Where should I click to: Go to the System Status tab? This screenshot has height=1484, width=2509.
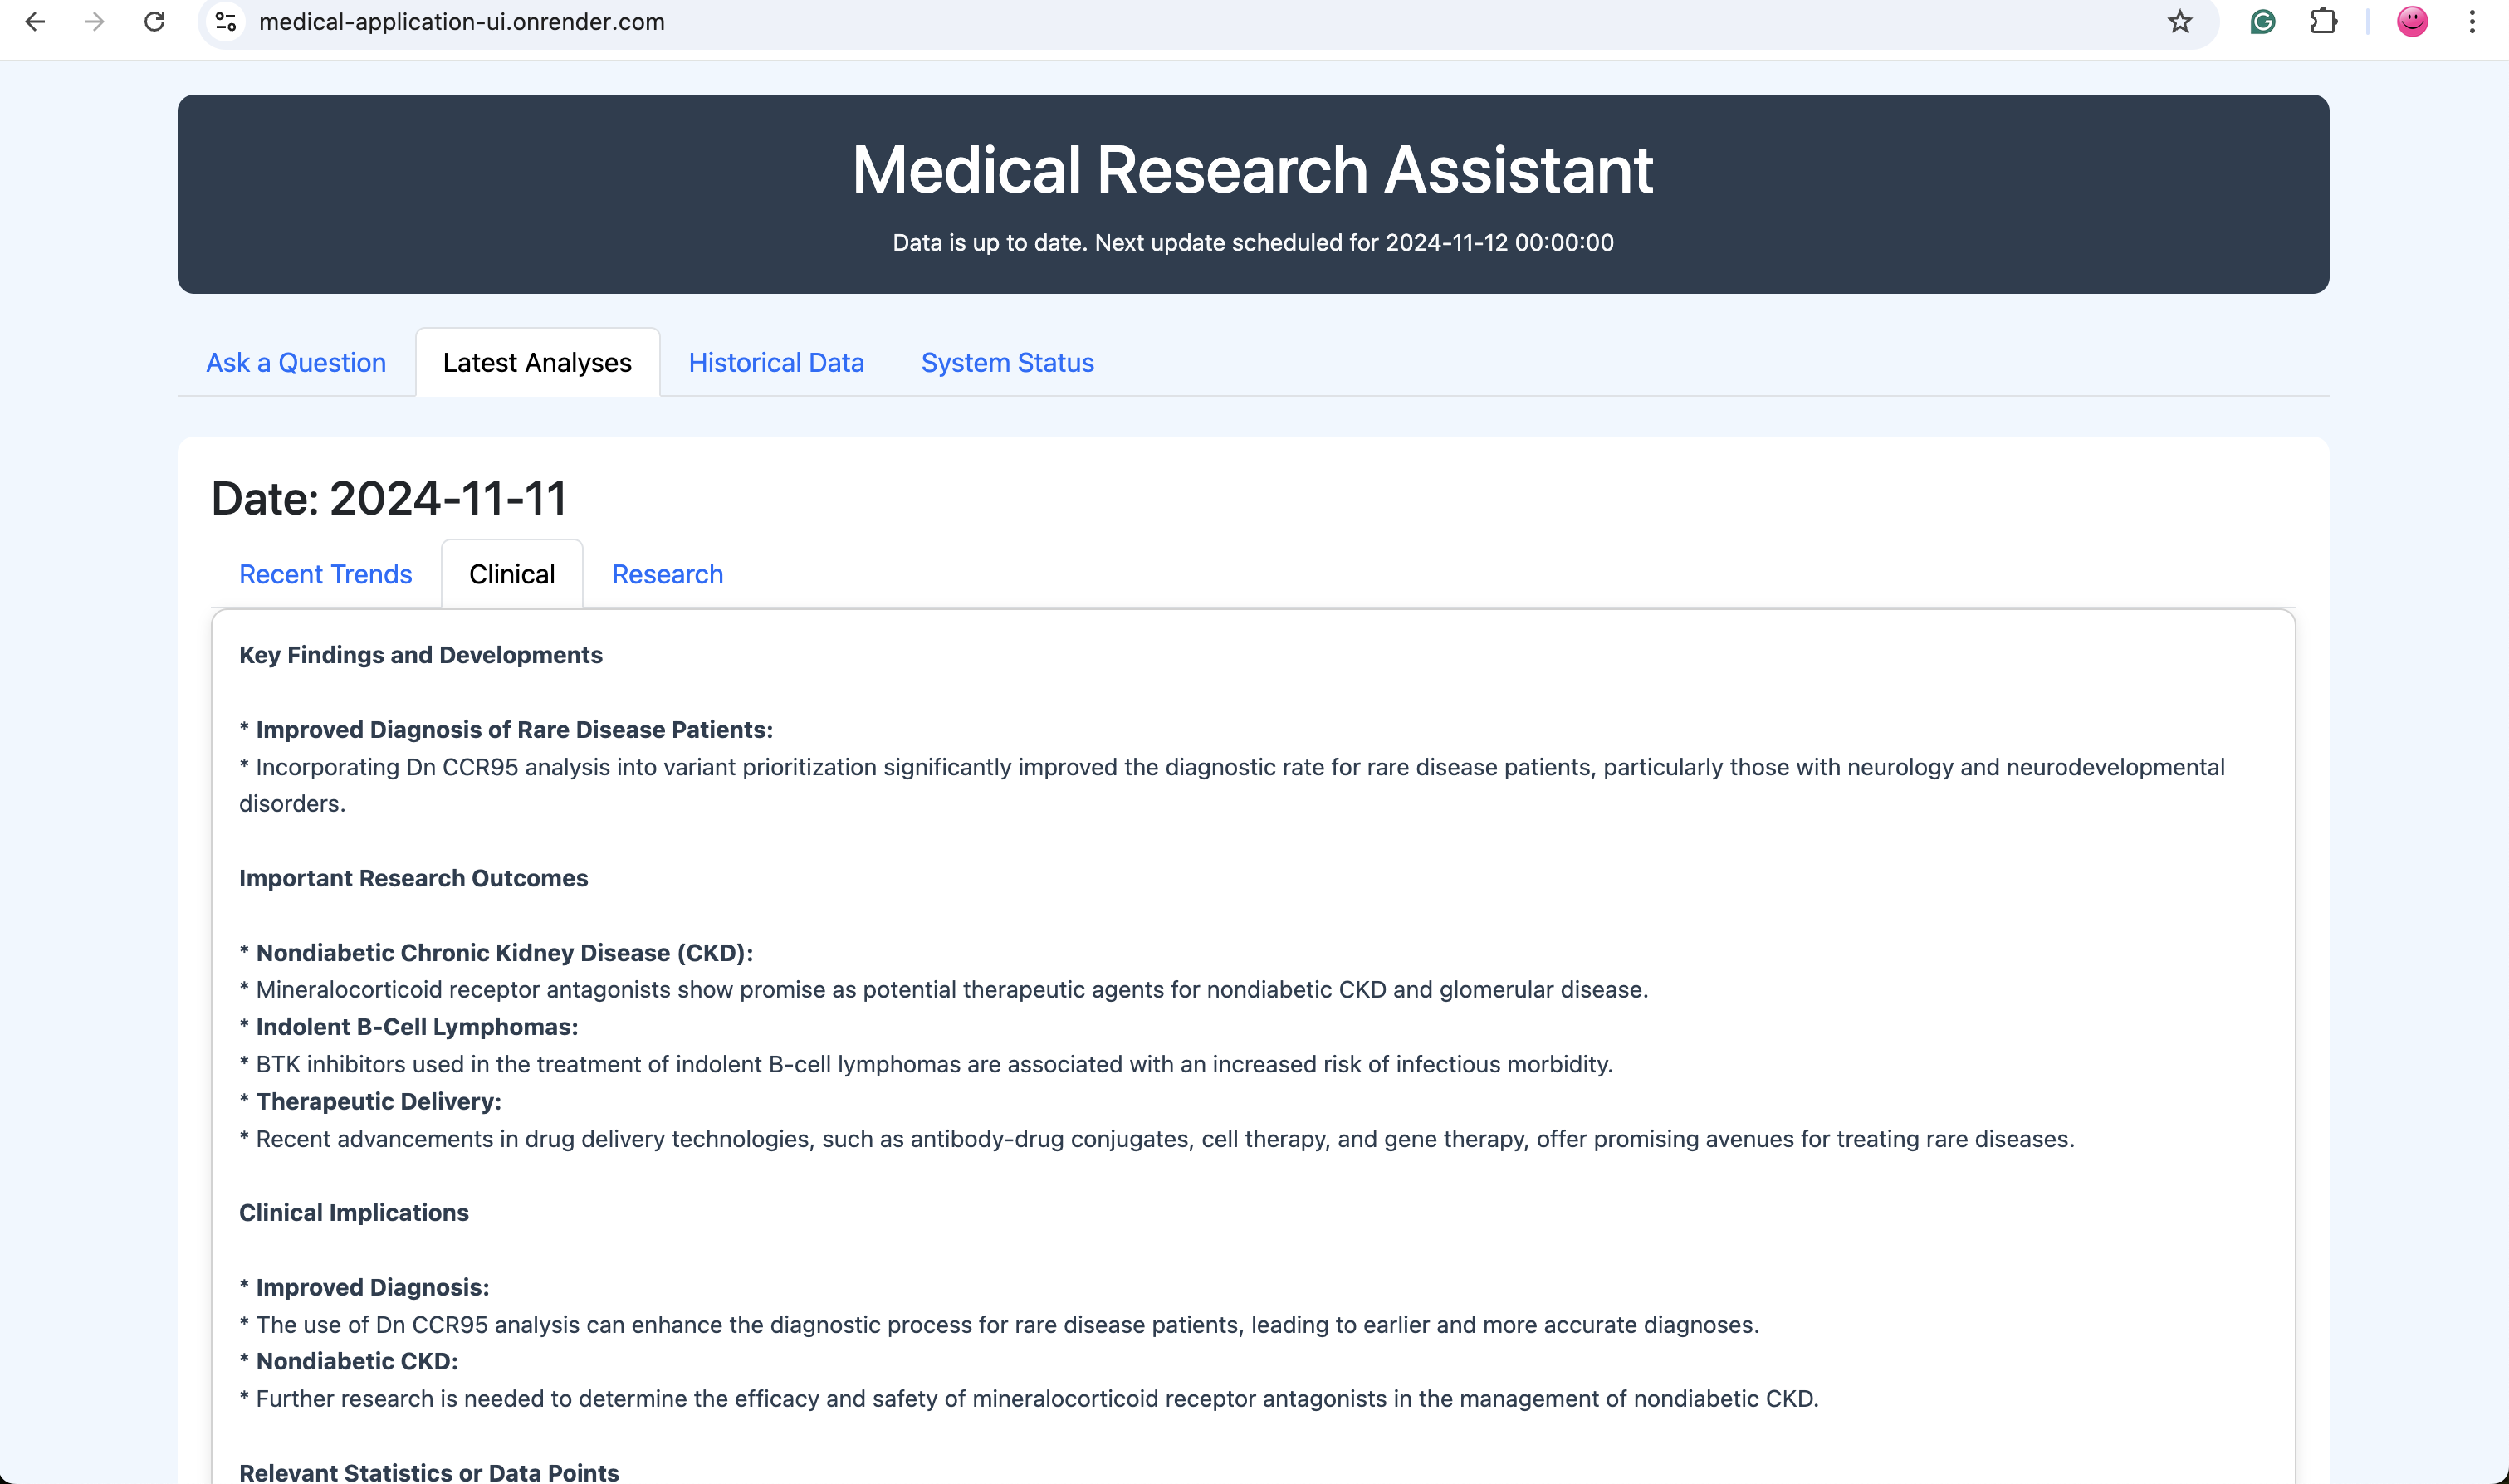1007,362
